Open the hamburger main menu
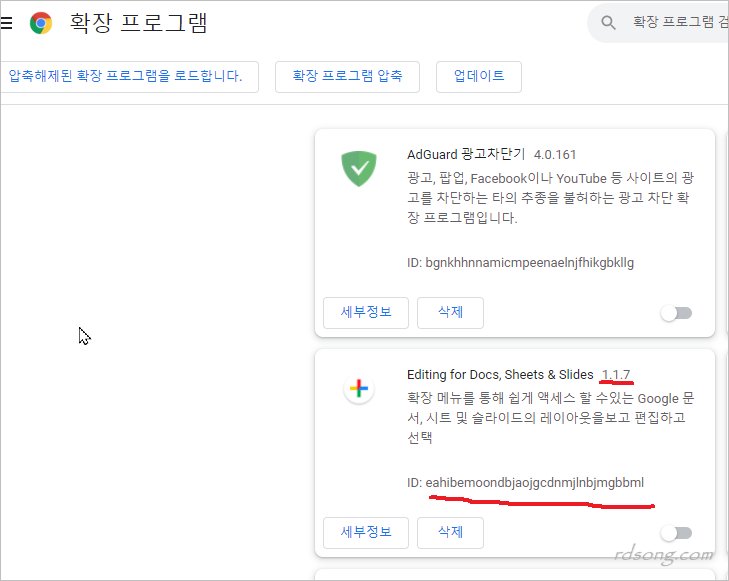 click(7, 22)
